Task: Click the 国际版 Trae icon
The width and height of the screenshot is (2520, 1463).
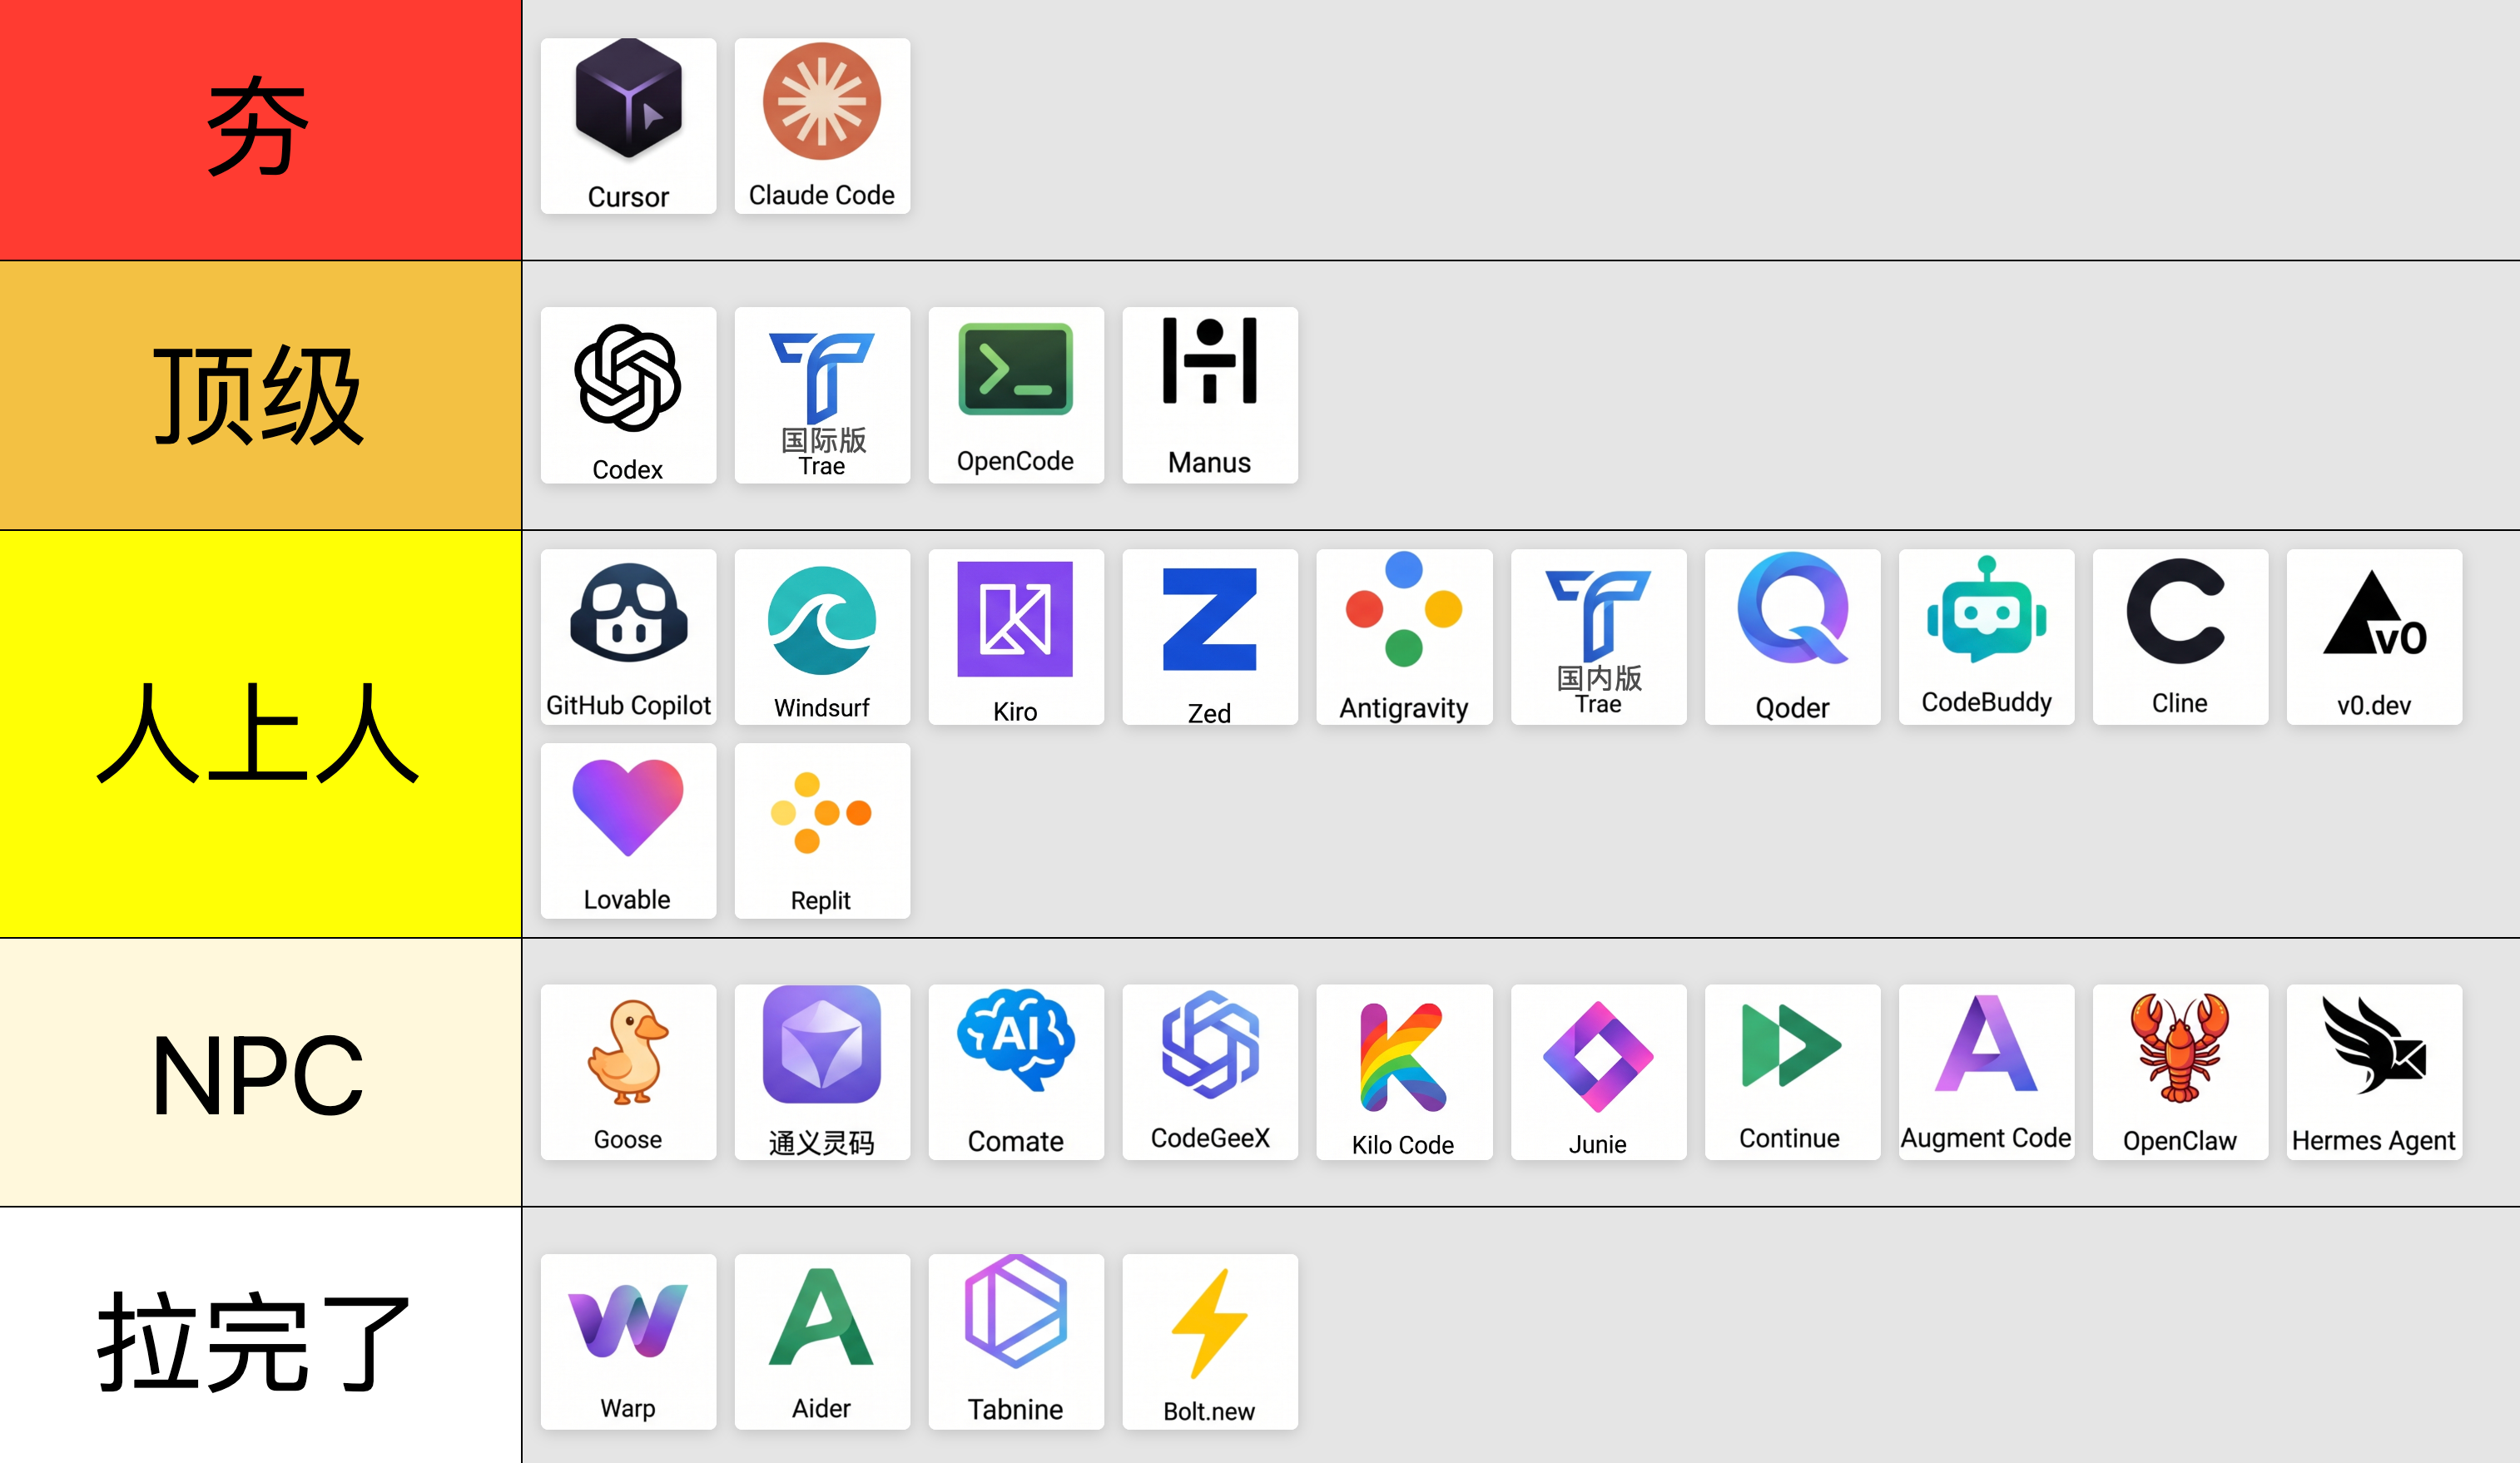Action: click(x=822, y=395)
